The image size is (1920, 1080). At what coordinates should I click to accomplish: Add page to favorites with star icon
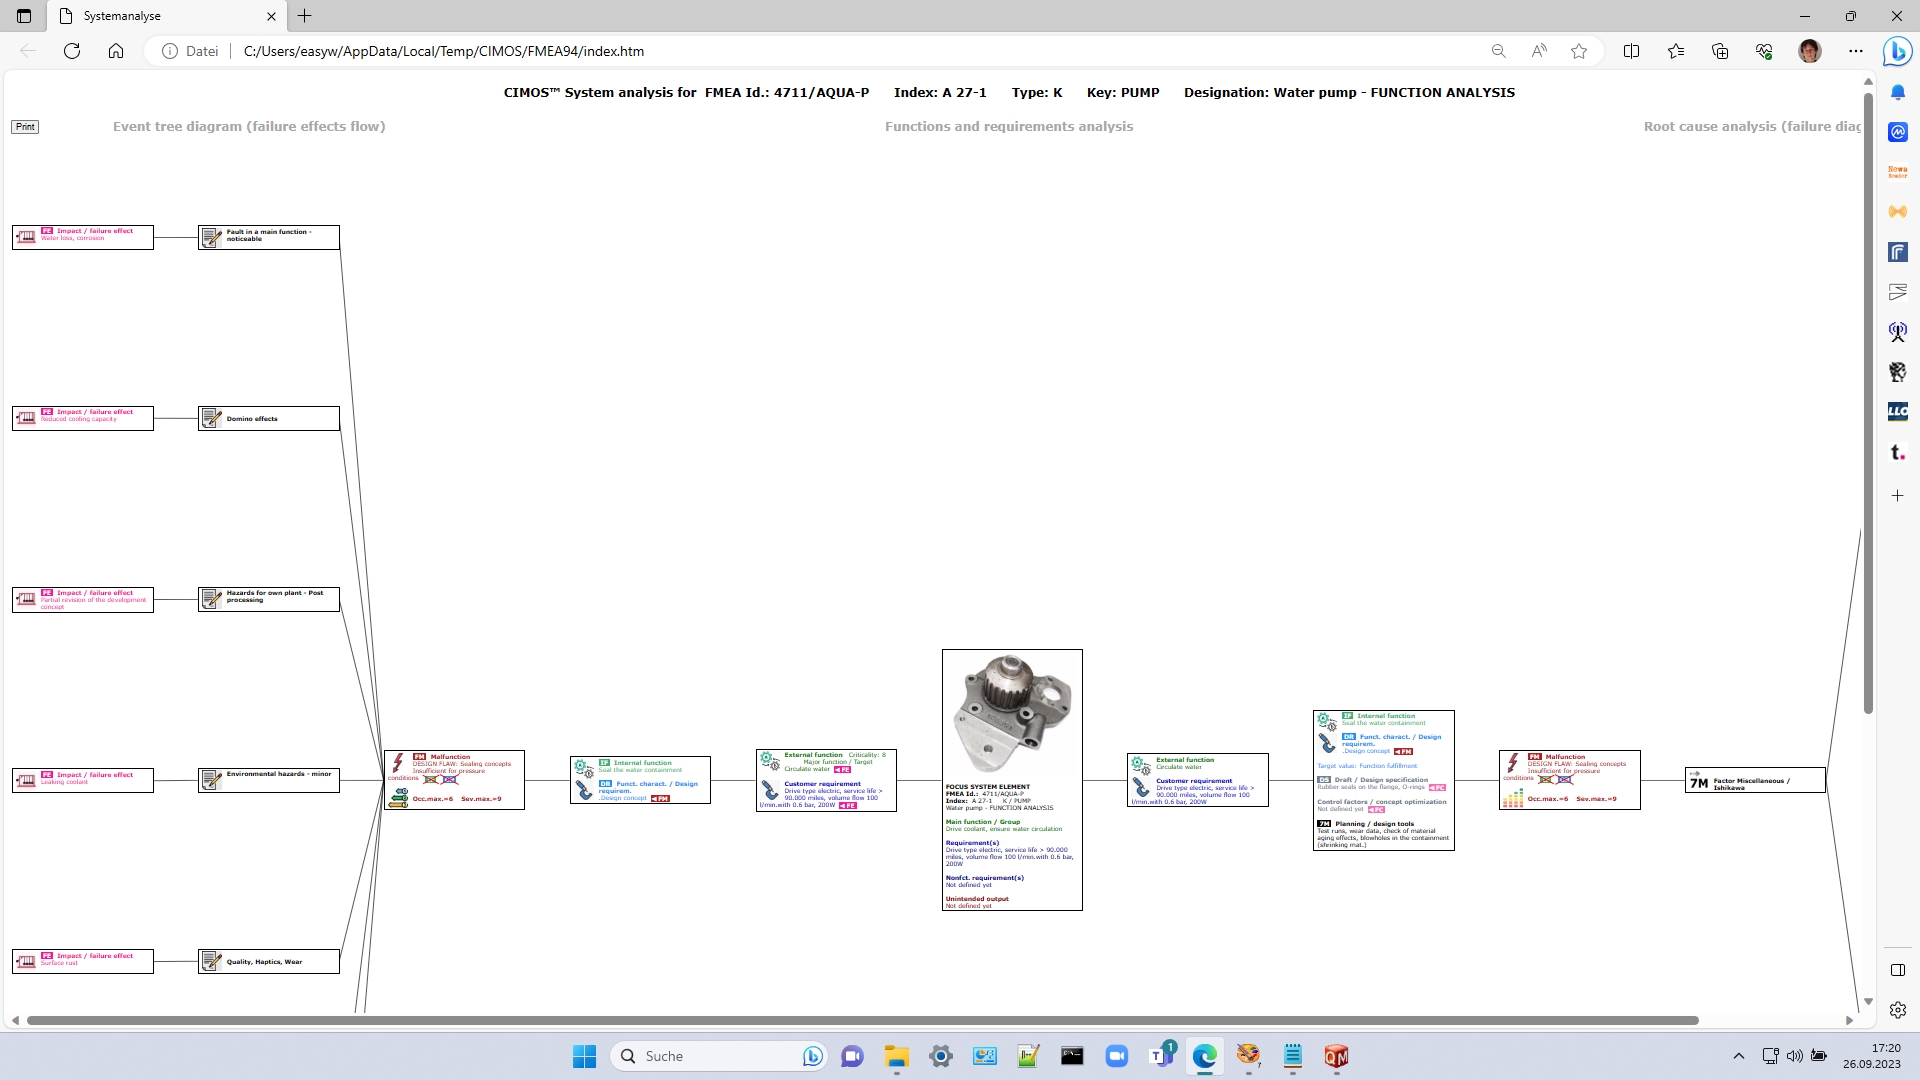click(1579, 51)
